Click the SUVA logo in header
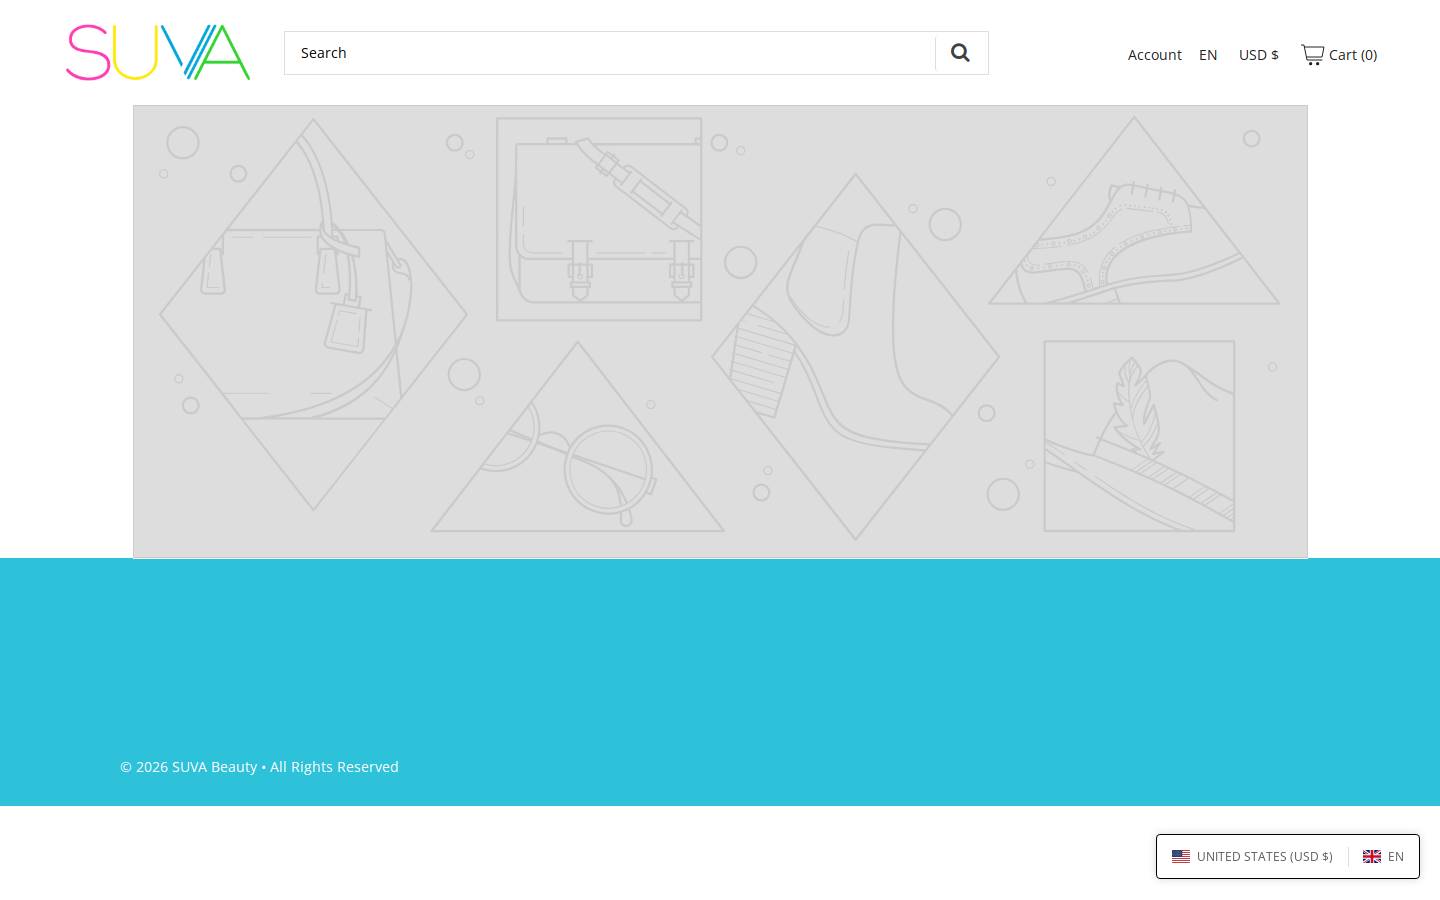This screenshot has height=900, width=1440. [158, 53]
